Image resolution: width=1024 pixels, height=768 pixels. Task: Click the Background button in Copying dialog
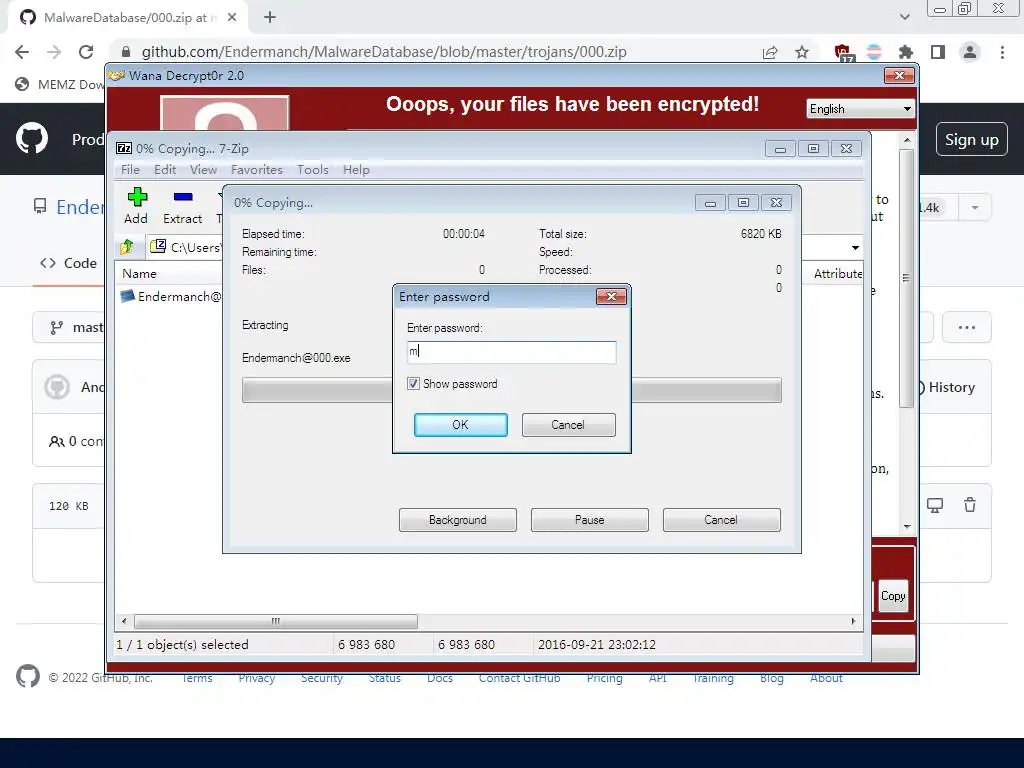pos(458,520)
